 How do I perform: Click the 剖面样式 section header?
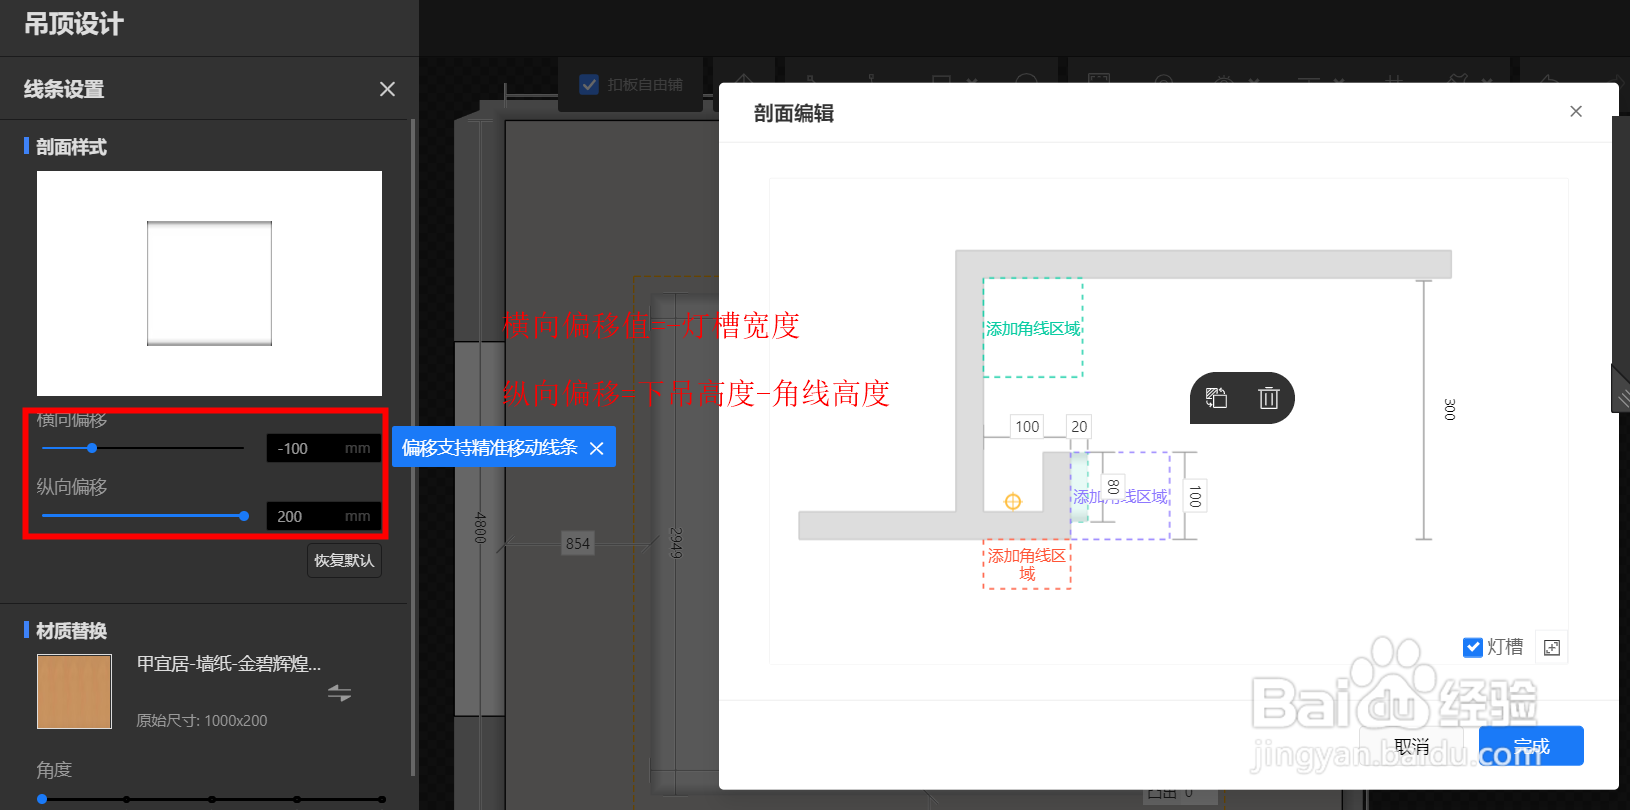[x=71, y=147]
